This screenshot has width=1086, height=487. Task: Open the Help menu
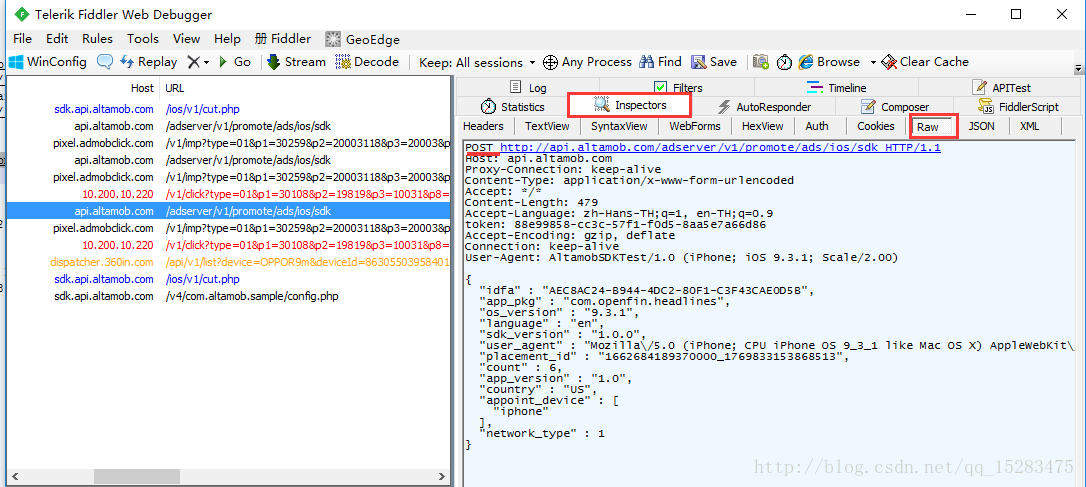click(x=227, y=39)
